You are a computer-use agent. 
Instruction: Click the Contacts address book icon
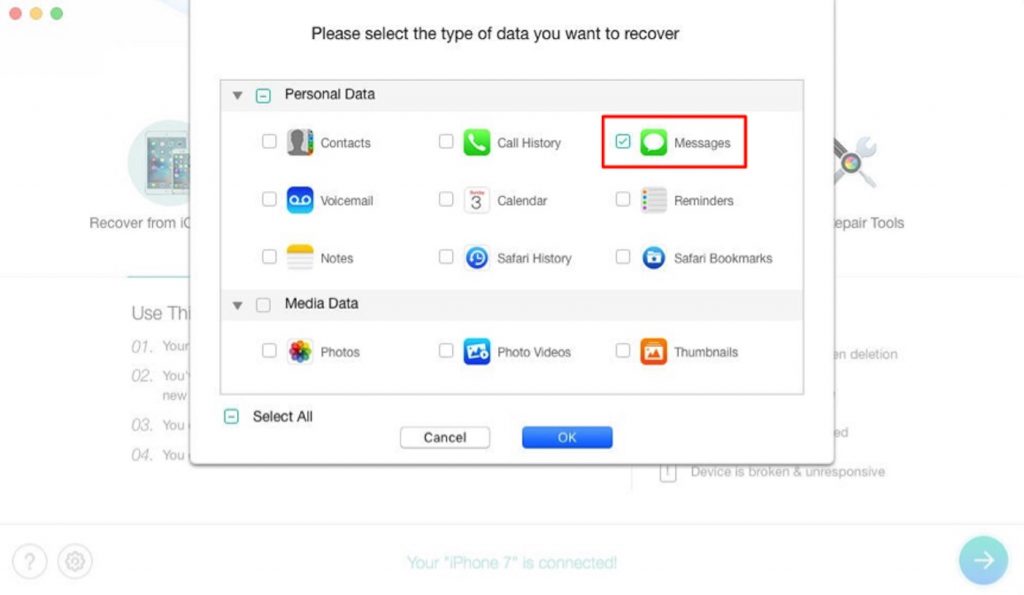300,142
